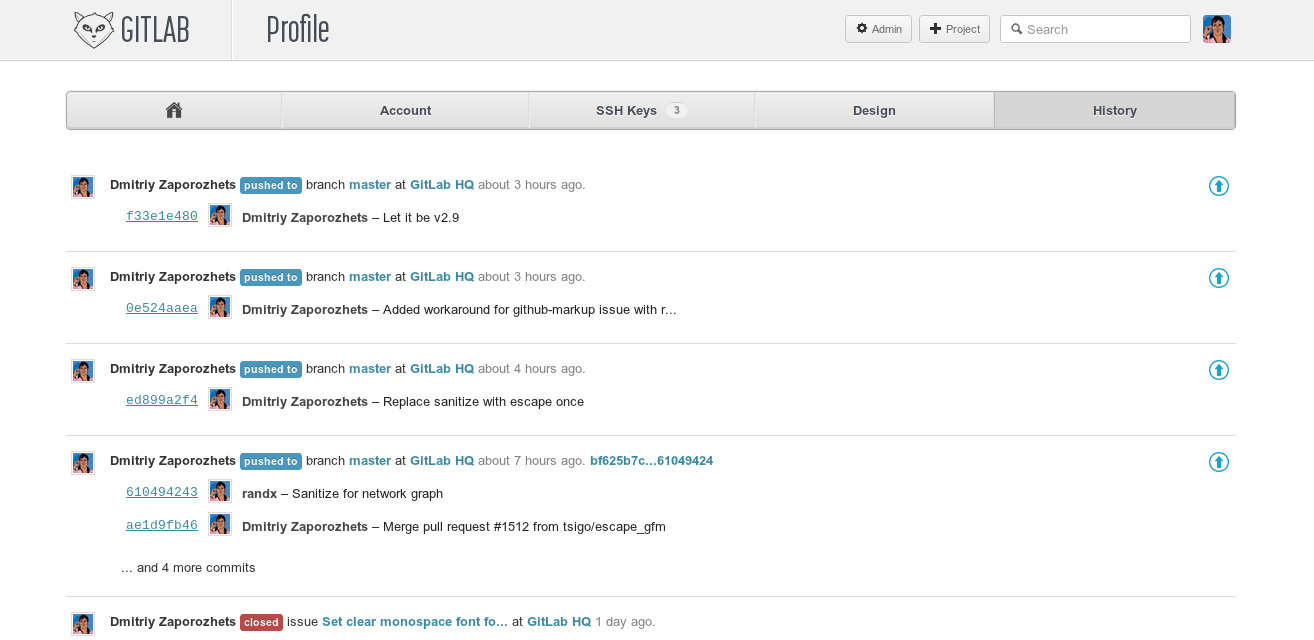
Task: Click 'pushed to' label in first event
Action: pyautogui.click(x=271, y=185)
